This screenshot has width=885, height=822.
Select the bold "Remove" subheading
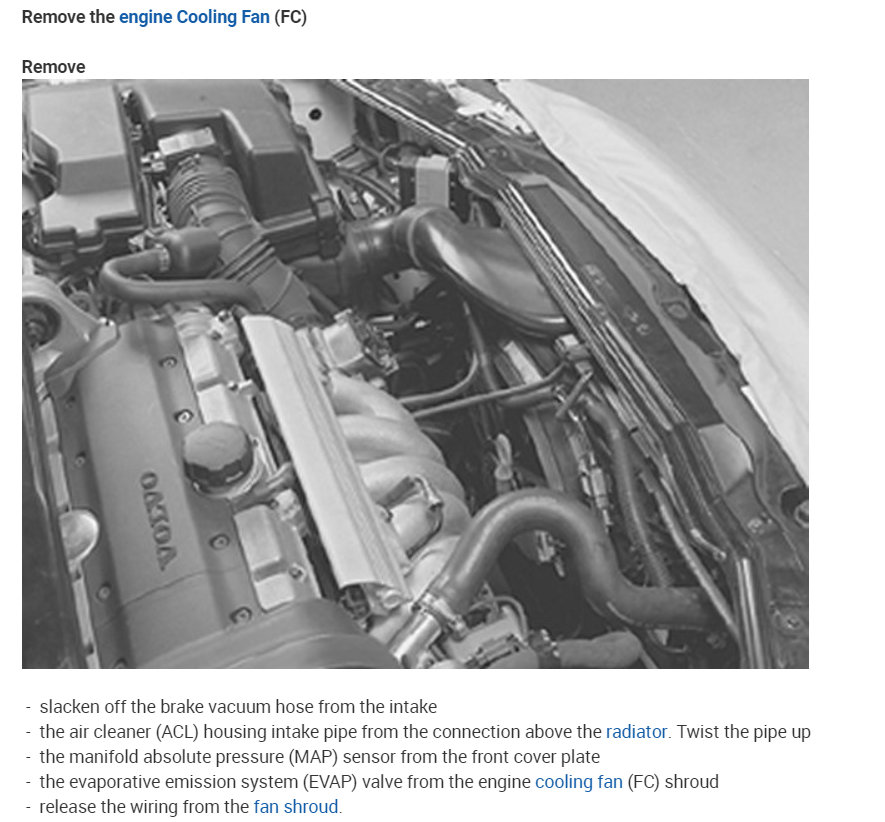tap(54, 67)
